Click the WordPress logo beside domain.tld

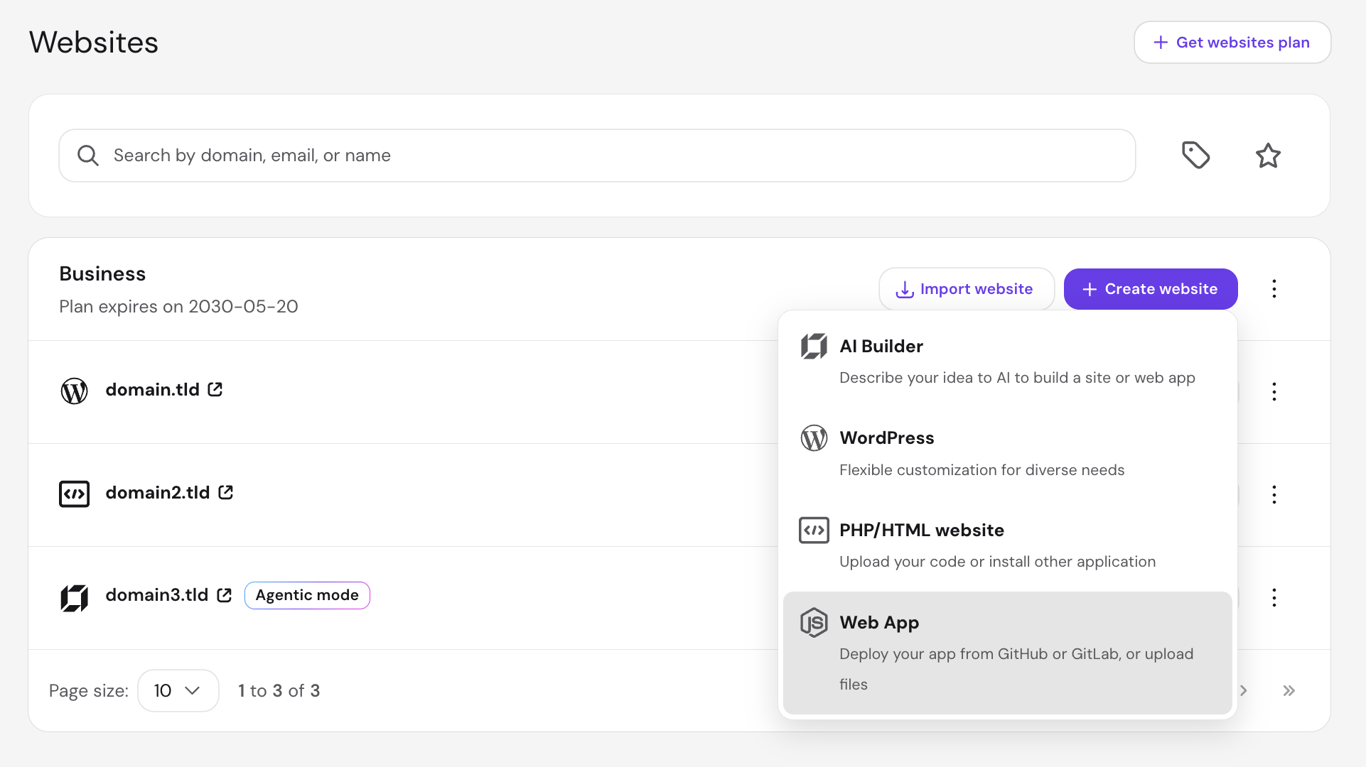[74, 391]
